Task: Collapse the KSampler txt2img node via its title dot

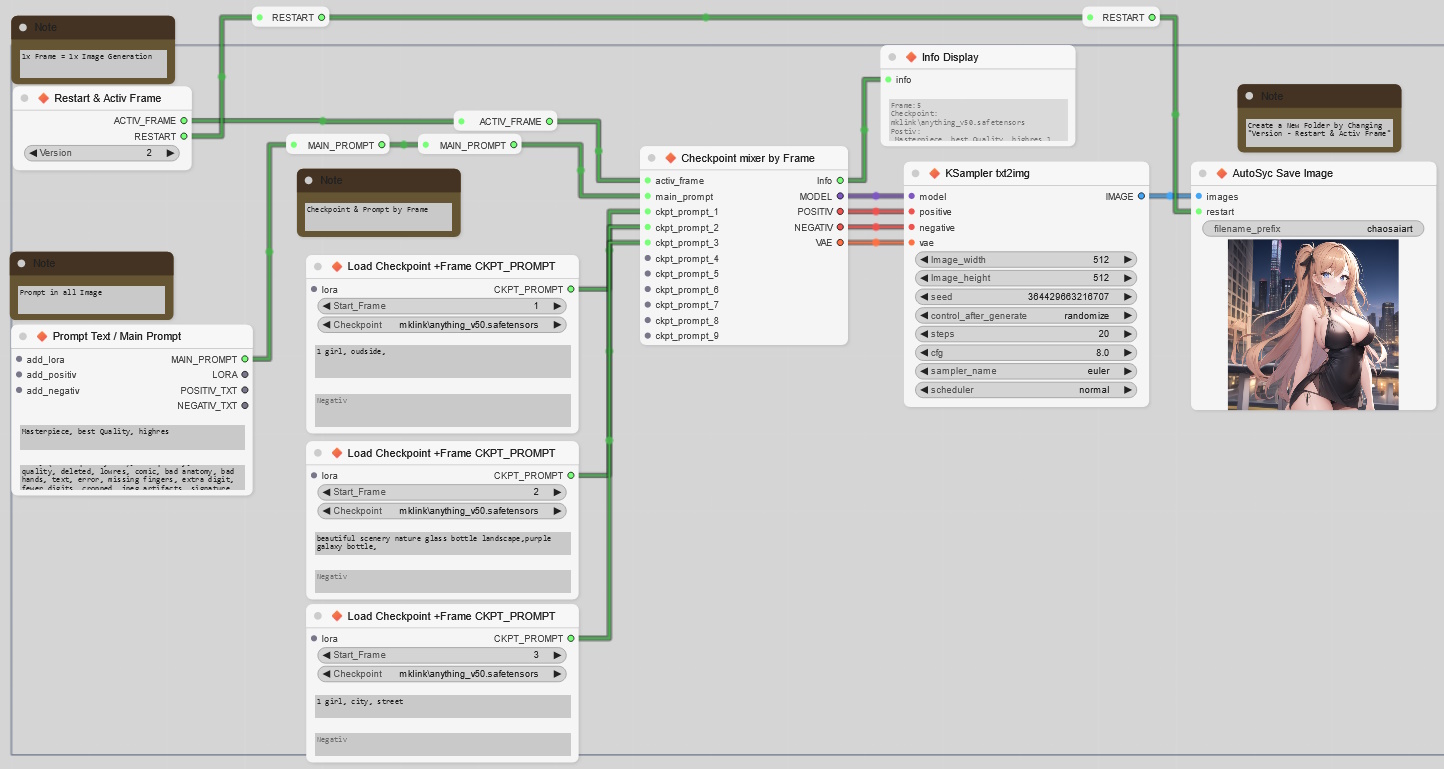Action: pyautogui.click(x=915, y=174)
